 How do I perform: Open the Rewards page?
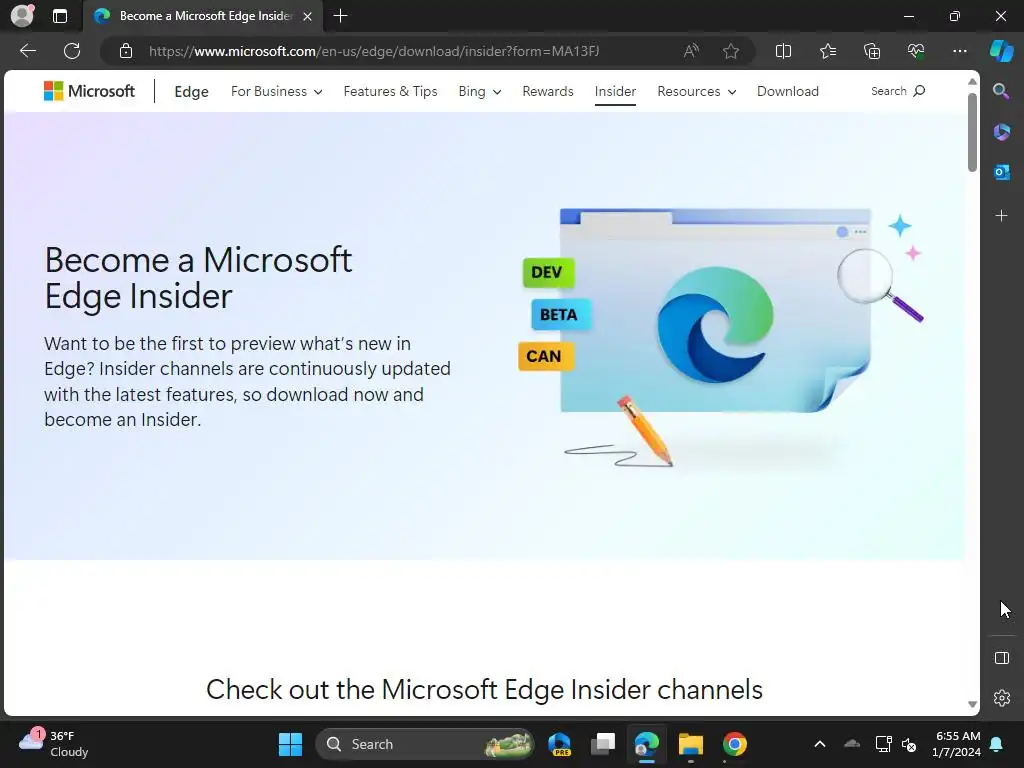(x=547, y=91)
